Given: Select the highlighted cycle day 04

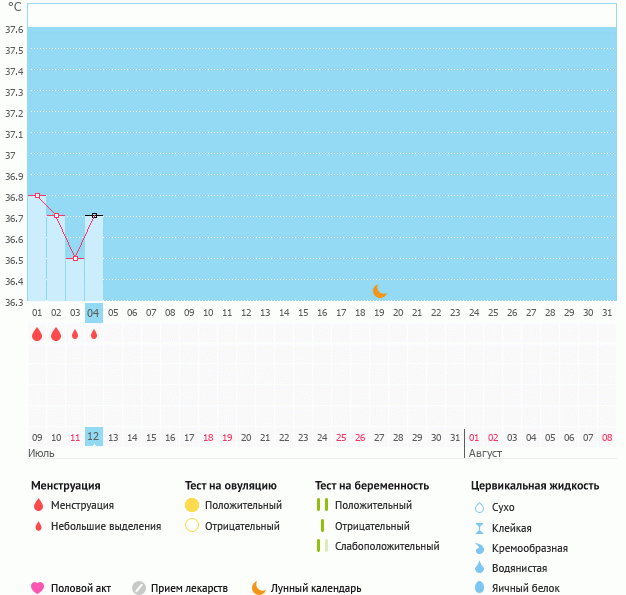Looking at the screenshot, I should click(x=94, y=313).
